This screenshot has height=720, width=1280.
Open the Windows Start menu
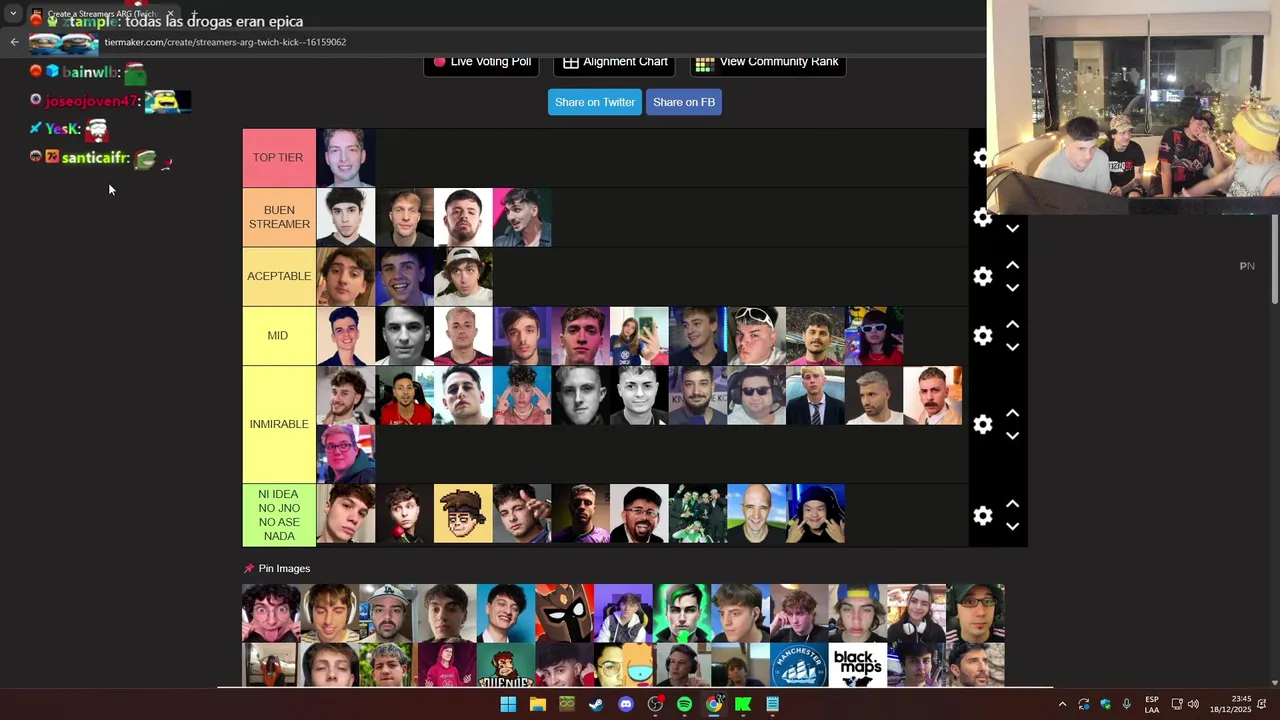click(x=508, y=704)
